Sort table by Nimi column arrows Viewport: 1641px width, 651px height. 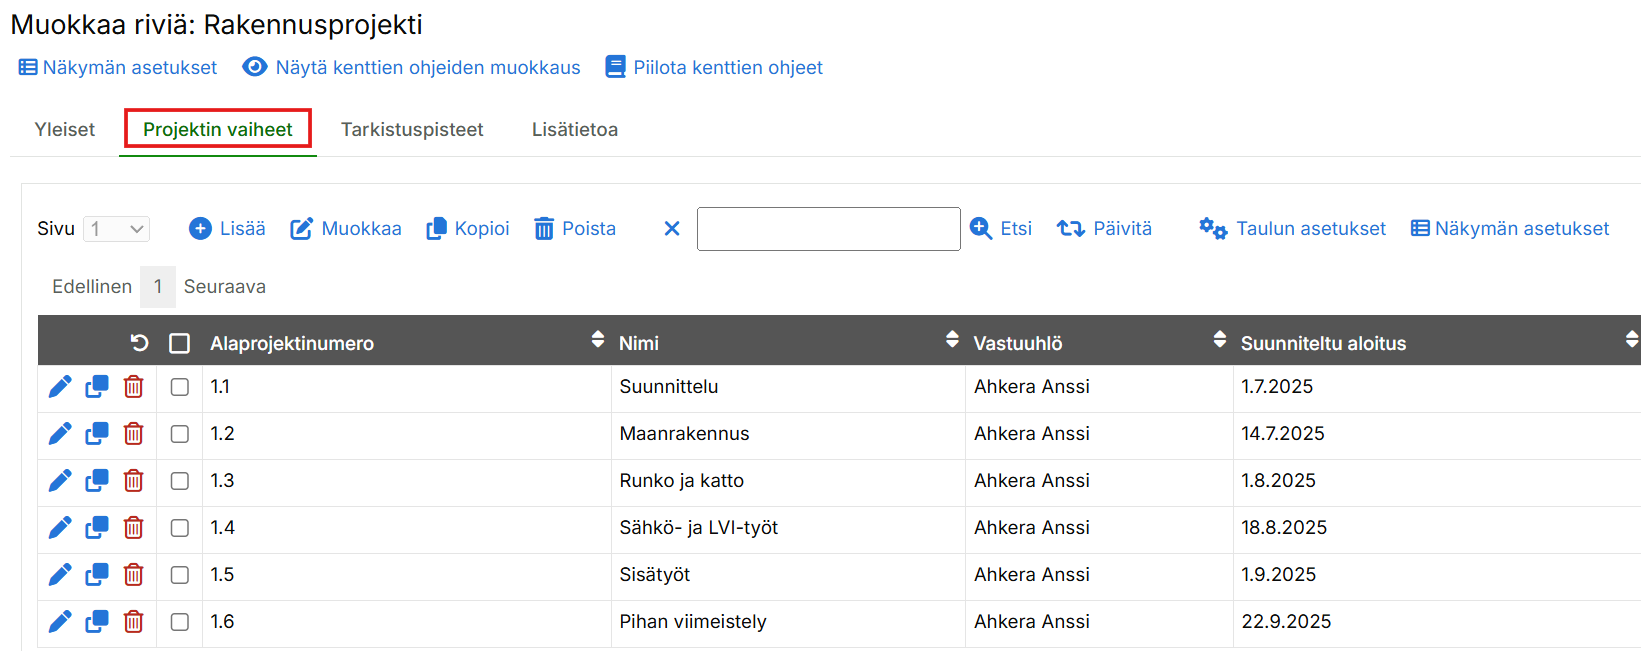pos(952,340)
